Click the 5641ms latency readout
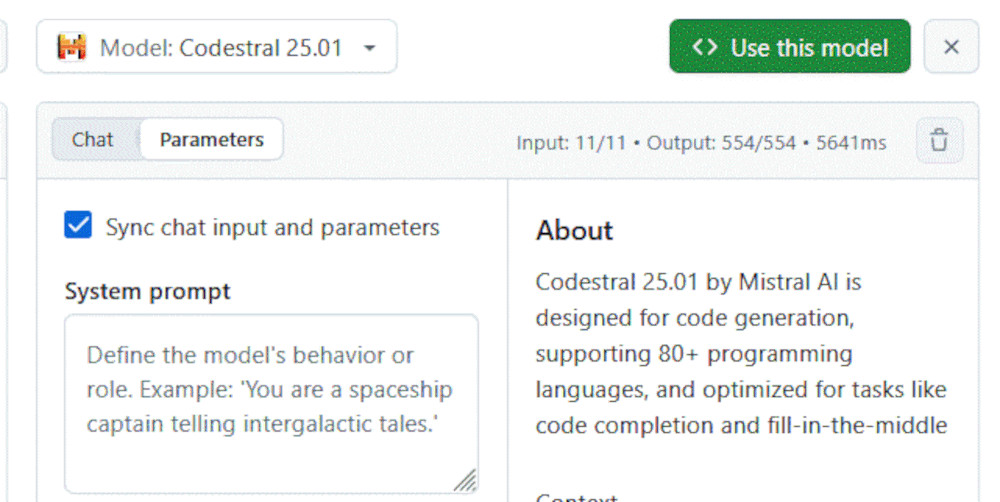 click(x=851, y=143)
